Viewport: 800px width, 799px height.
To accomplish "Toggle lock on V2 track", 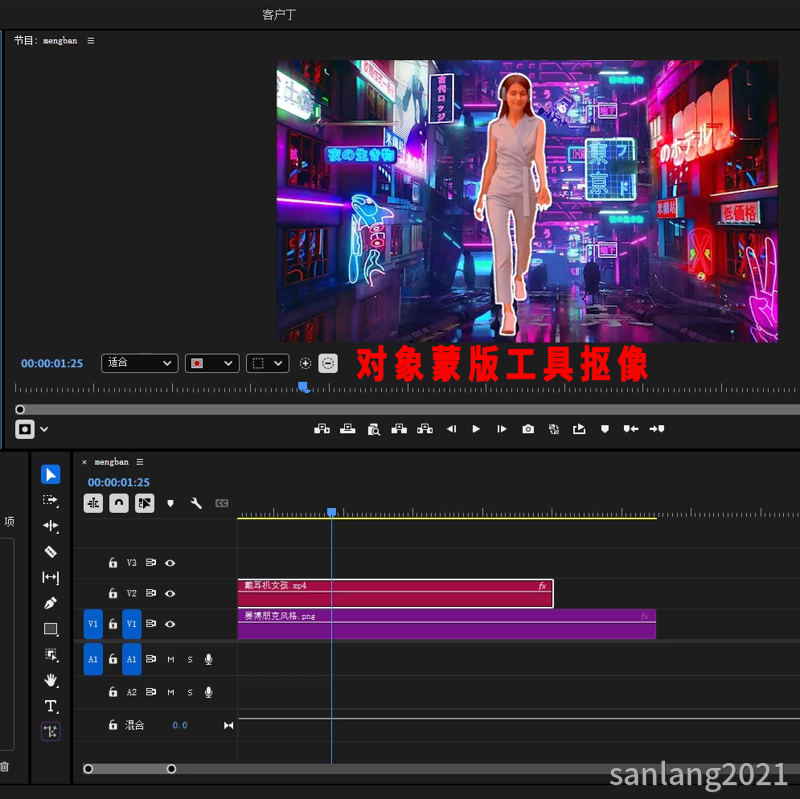I will point(113,593).
